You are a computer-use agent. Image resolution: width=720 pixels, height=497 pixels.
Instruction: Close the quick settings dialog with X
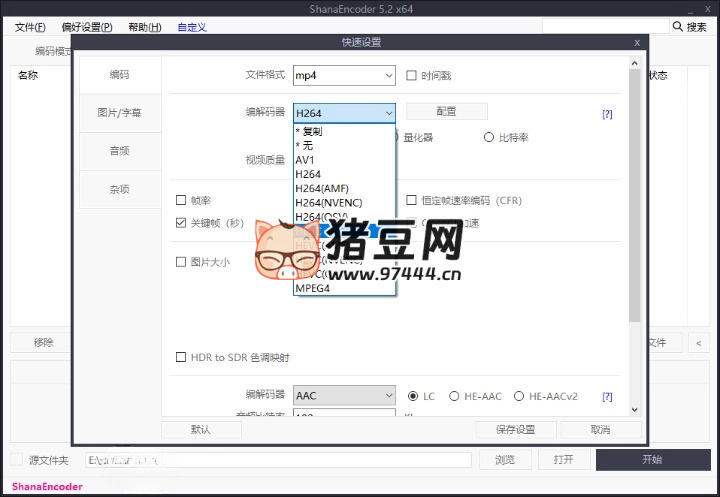point(637,43)
